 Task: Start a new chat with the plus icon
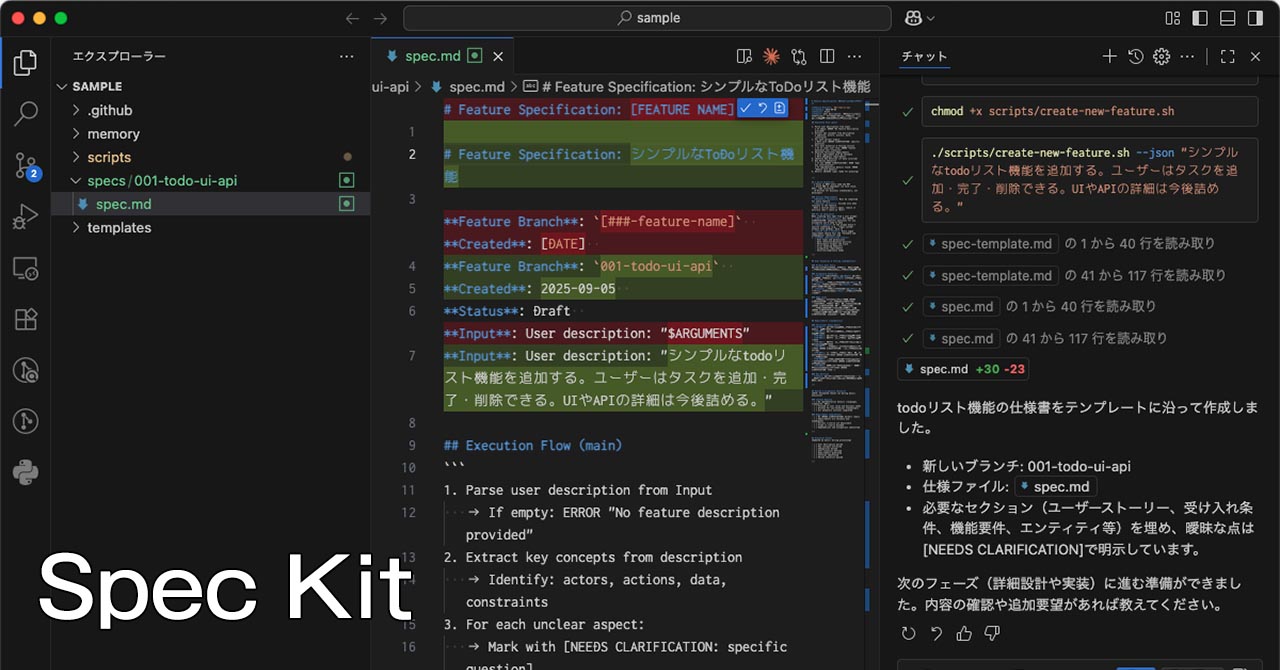pyautogui.click(x=1109, y=57)
